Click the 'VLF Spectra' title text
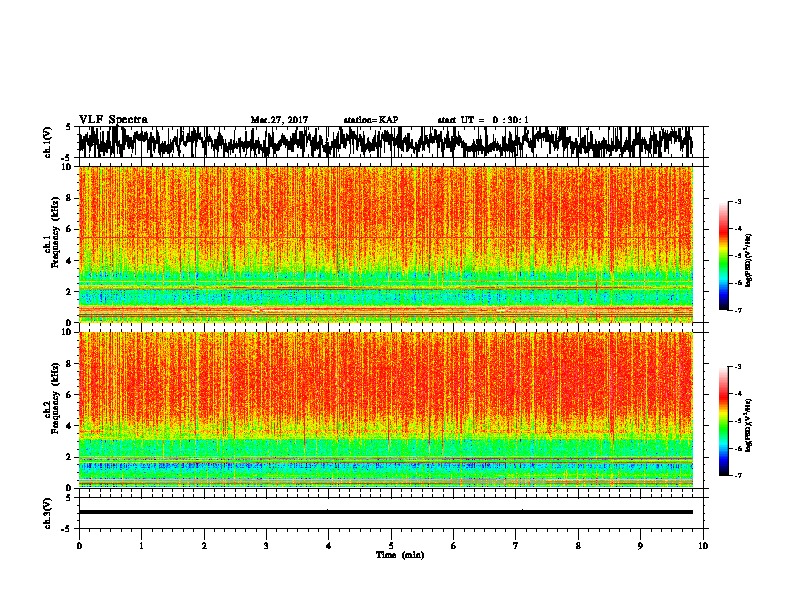792x612 pixels. click(113, 120)
